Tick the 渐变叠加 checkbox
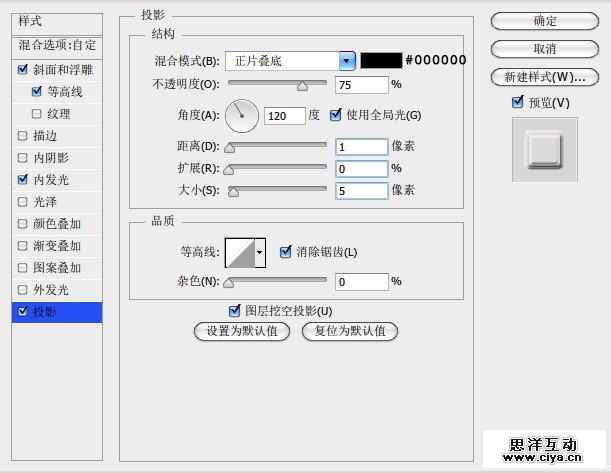 click(x=23, y=245)
